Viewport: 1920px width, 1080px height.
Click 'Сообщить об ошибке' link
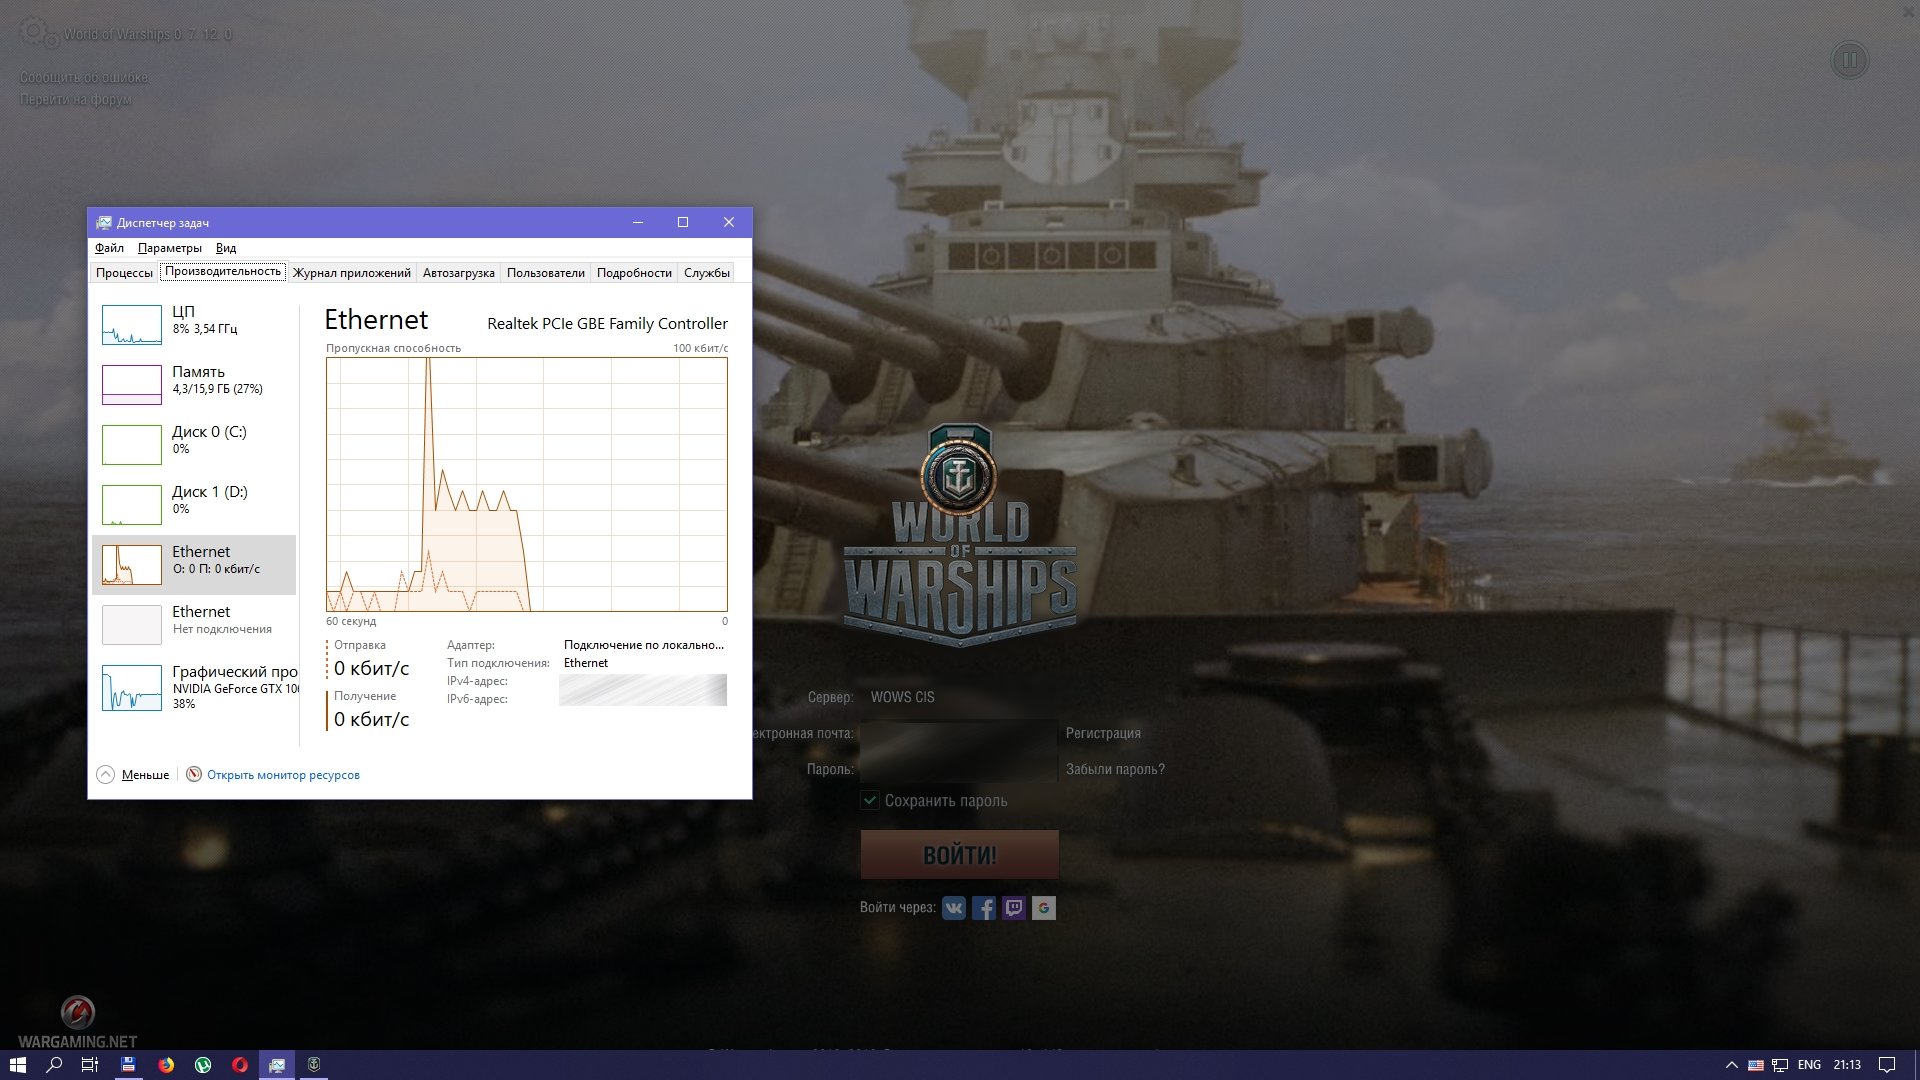tap(84, 77)
